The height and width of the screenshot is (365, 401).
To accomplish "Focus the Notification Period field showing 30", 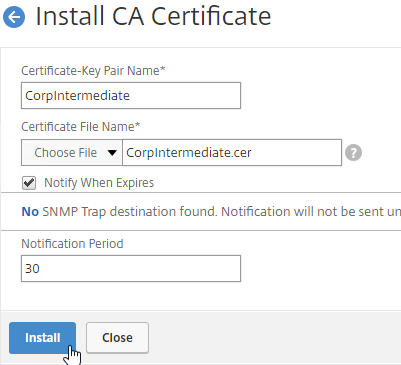I will point(131,269).
